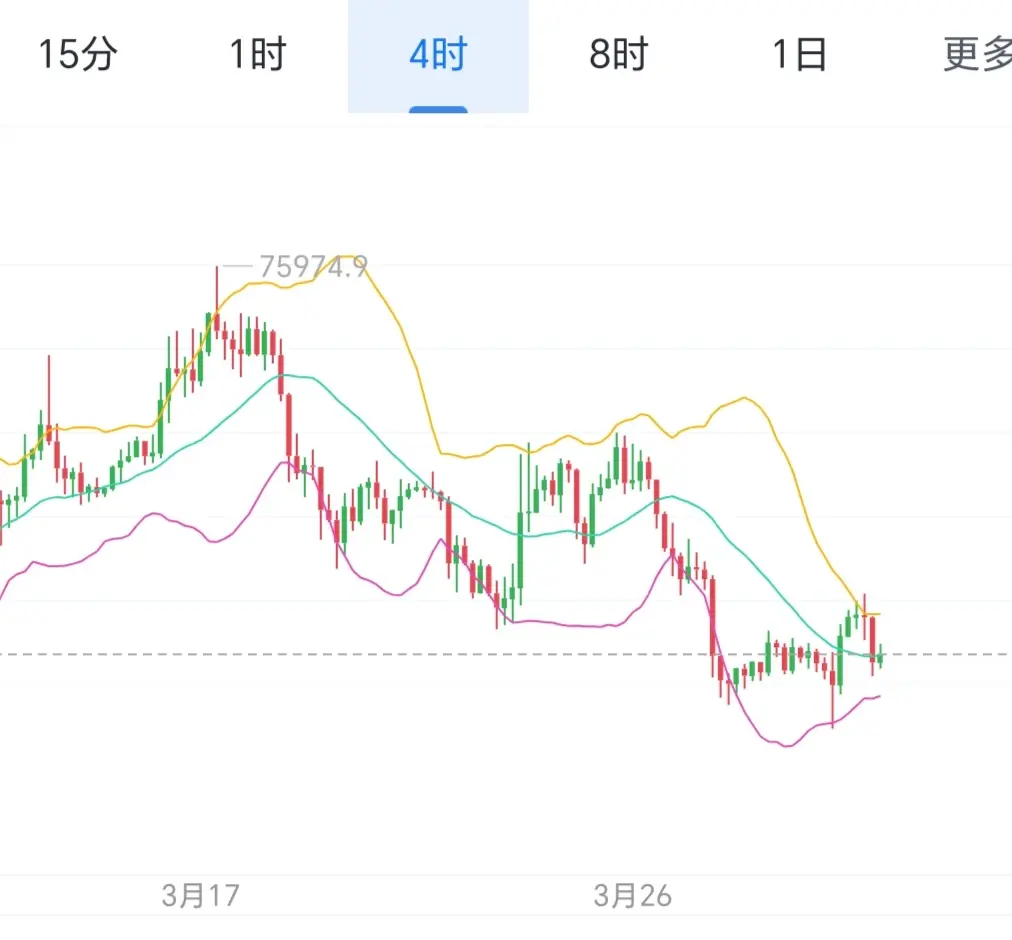Image resolution: width=1012 pixels, height=940 pixels.
Task: Select the latest rightmost candlestick
Action: (881, 655)
